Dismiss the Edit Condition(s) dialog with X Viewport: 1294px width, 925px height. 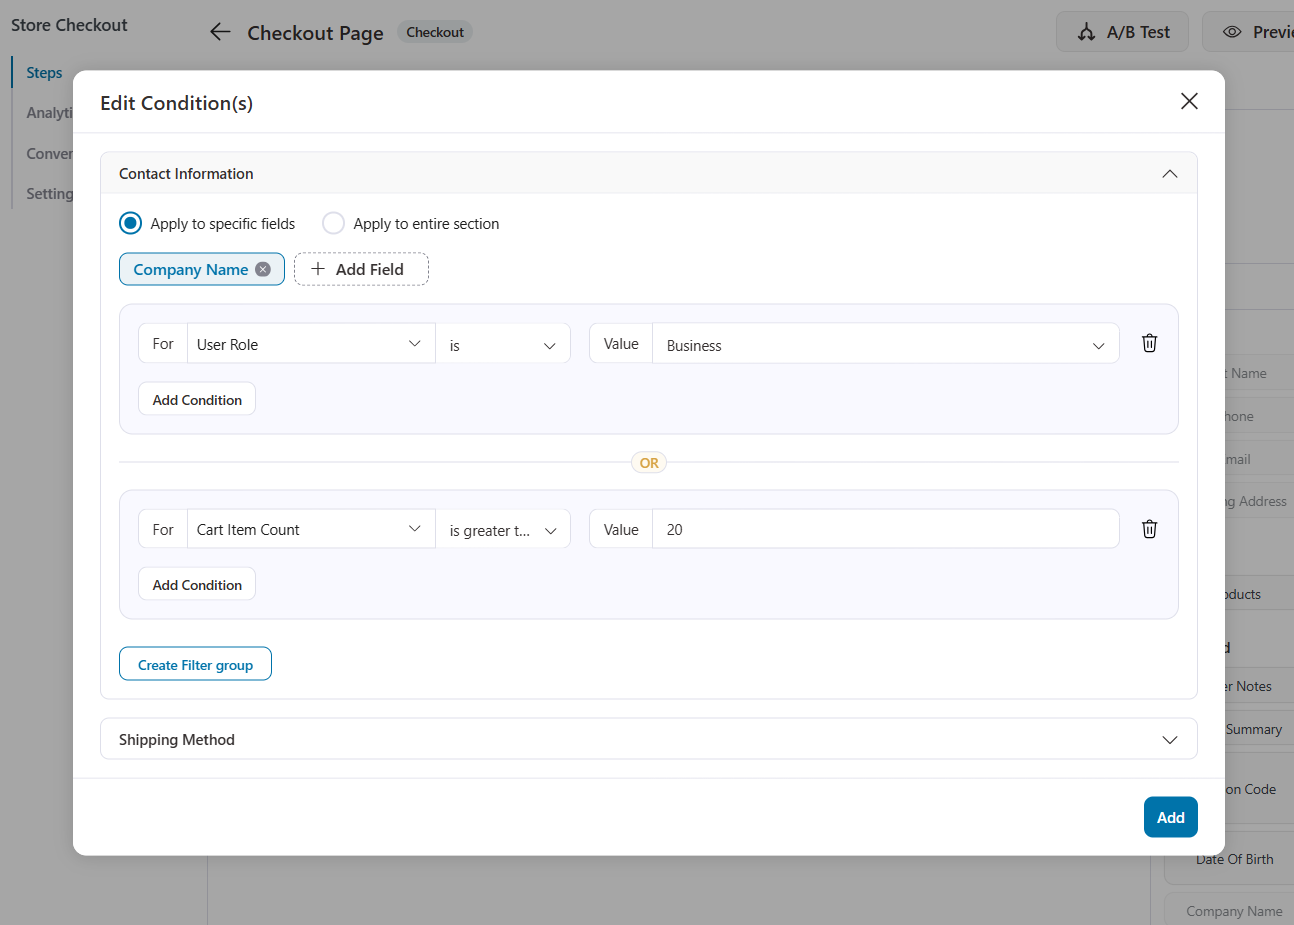(1188, 101)
